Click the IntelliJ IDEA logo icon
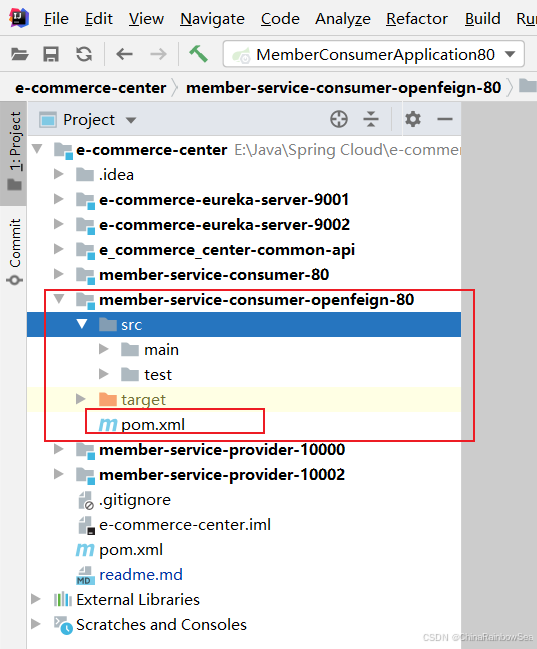 (x=19, y=18)
